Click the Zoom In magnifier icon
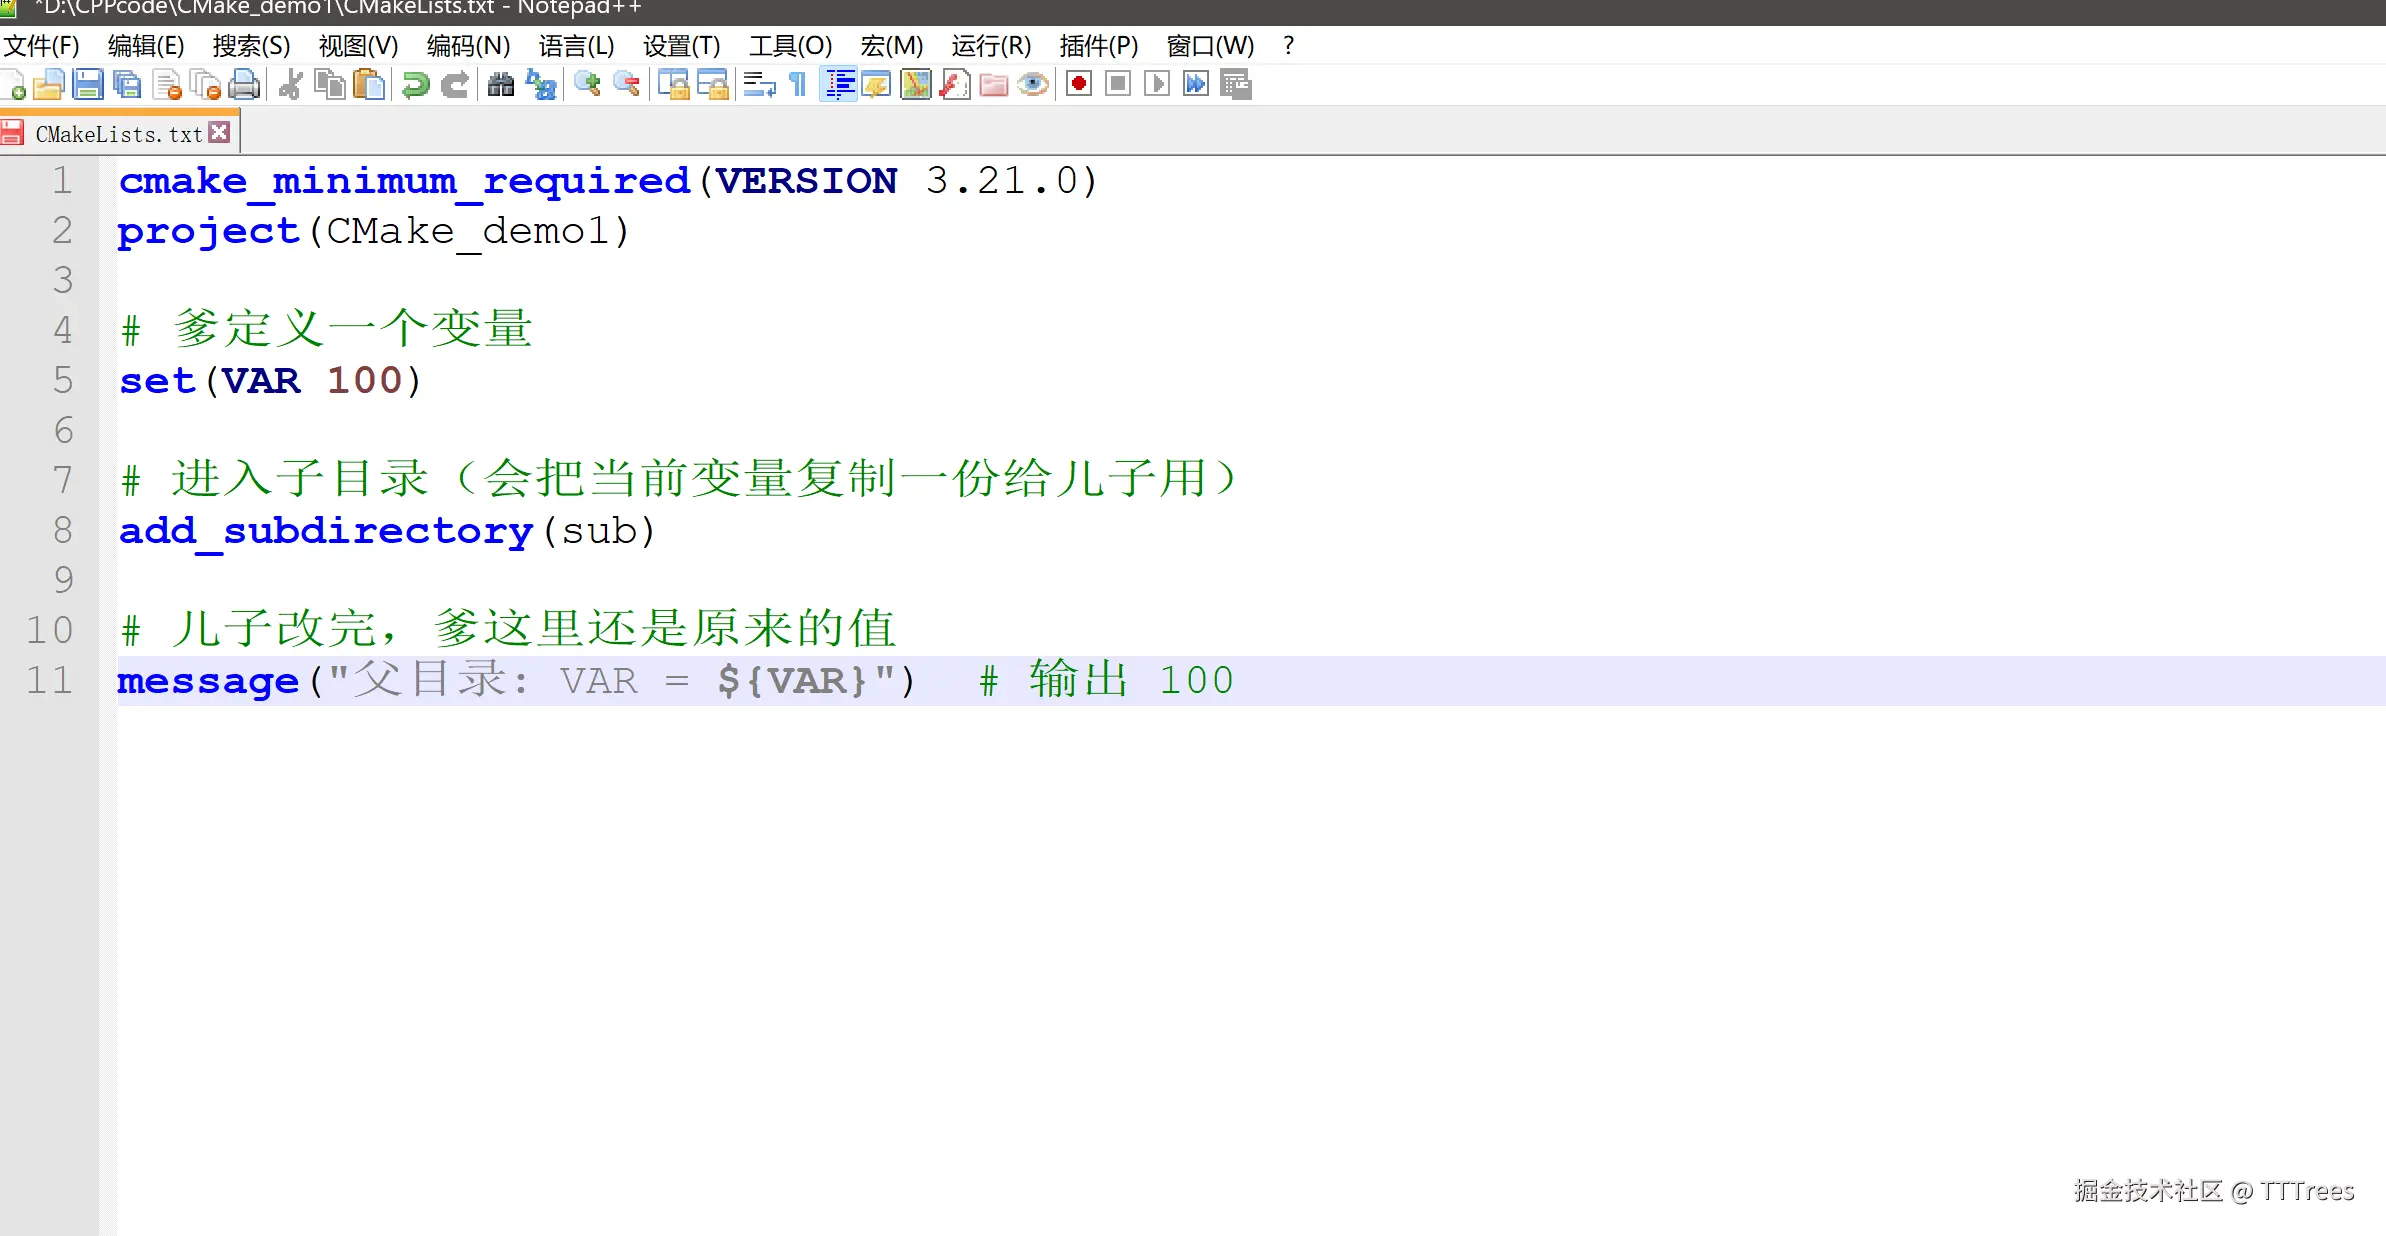This screenshot has height=1236, width=2386. pos(587,85)
